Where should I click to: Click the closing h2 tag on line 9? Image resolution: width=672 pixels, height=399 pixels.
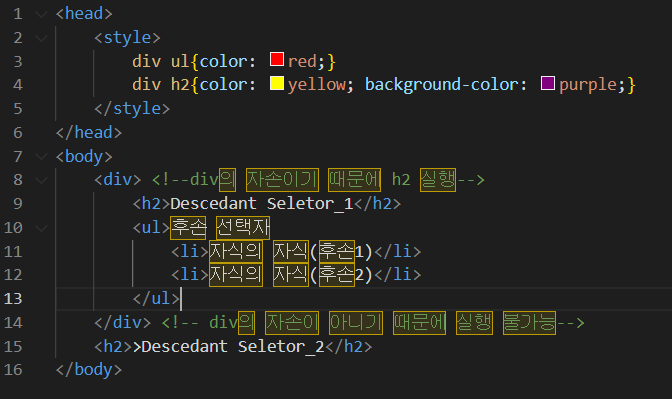click(x=378, y=204)
